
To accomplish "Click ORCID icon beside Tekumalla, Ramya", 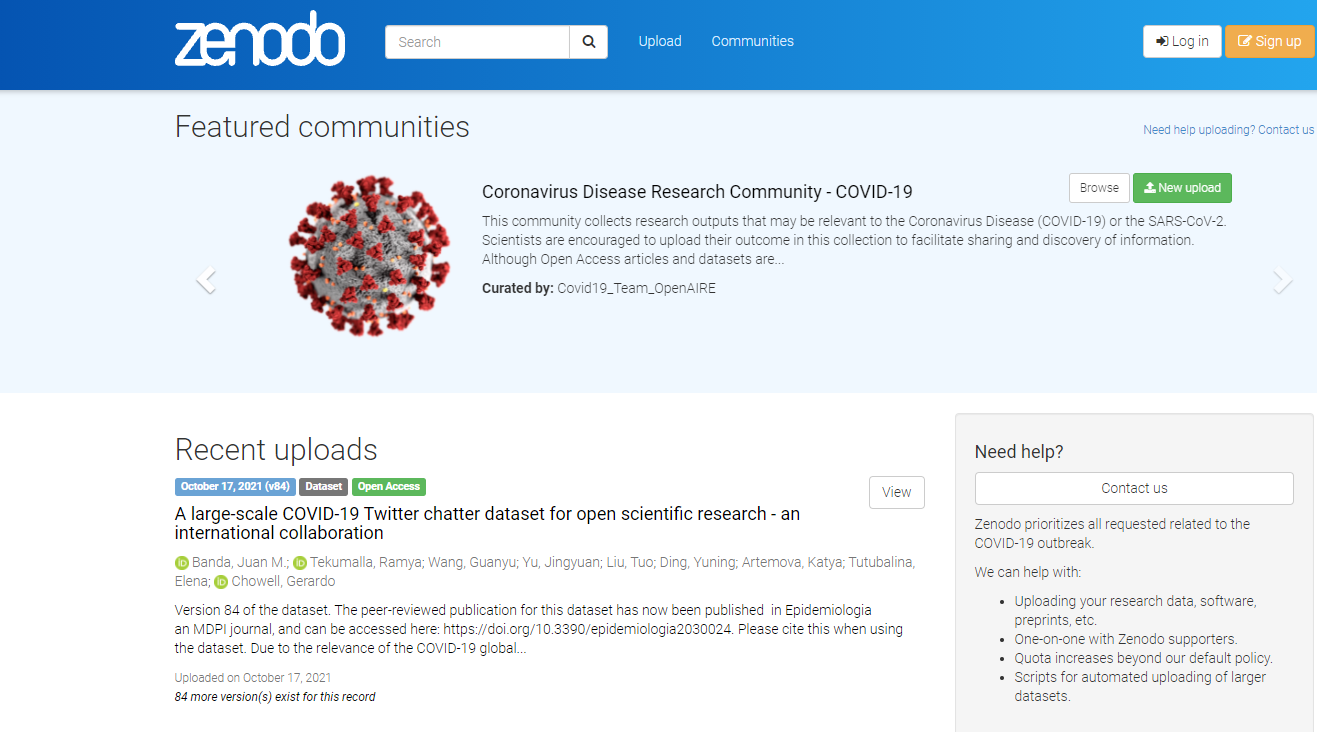I will click(x=300, y=563).
